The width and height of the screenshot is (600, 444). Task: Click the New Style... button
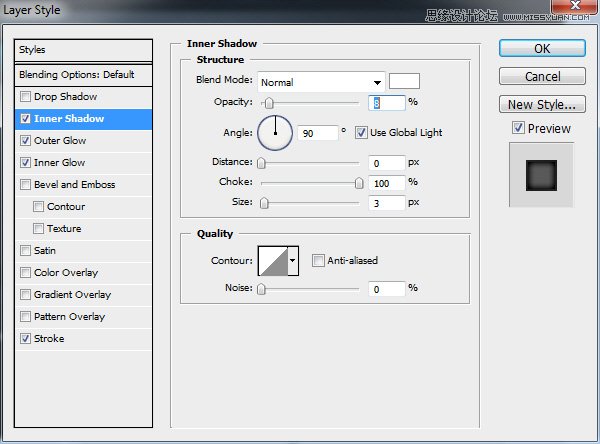542,104
